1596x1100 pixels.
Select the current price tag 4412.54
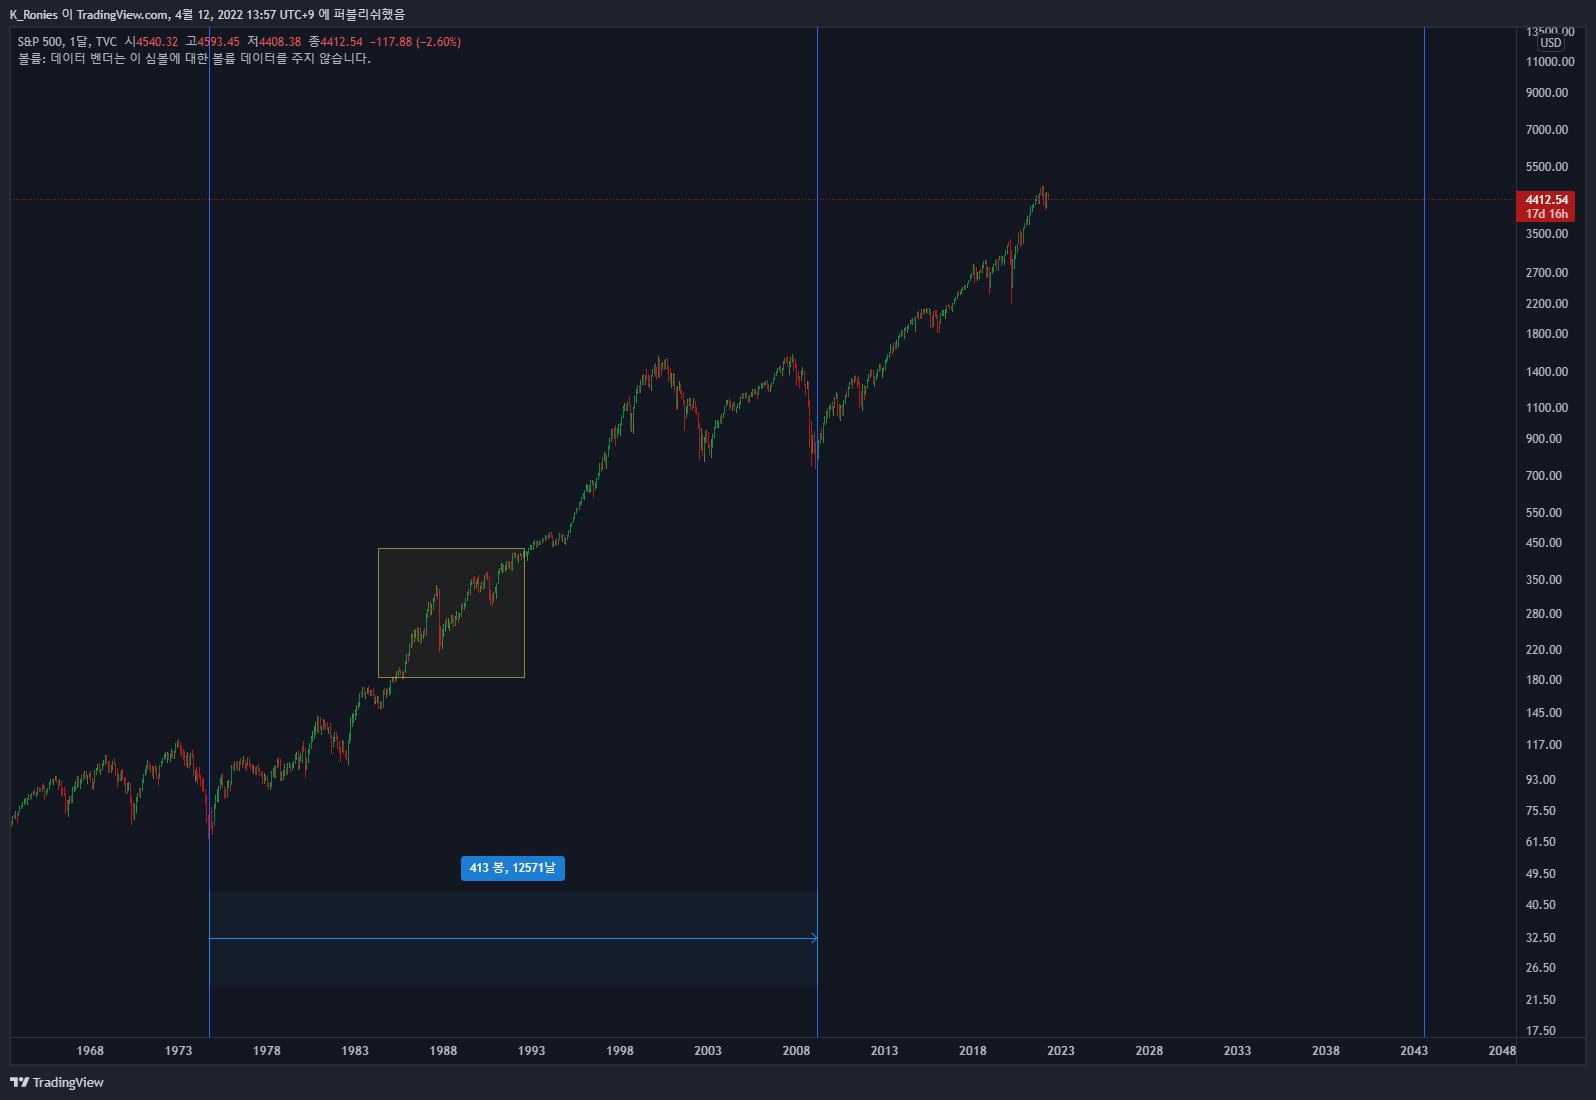tap(1546, 200)
